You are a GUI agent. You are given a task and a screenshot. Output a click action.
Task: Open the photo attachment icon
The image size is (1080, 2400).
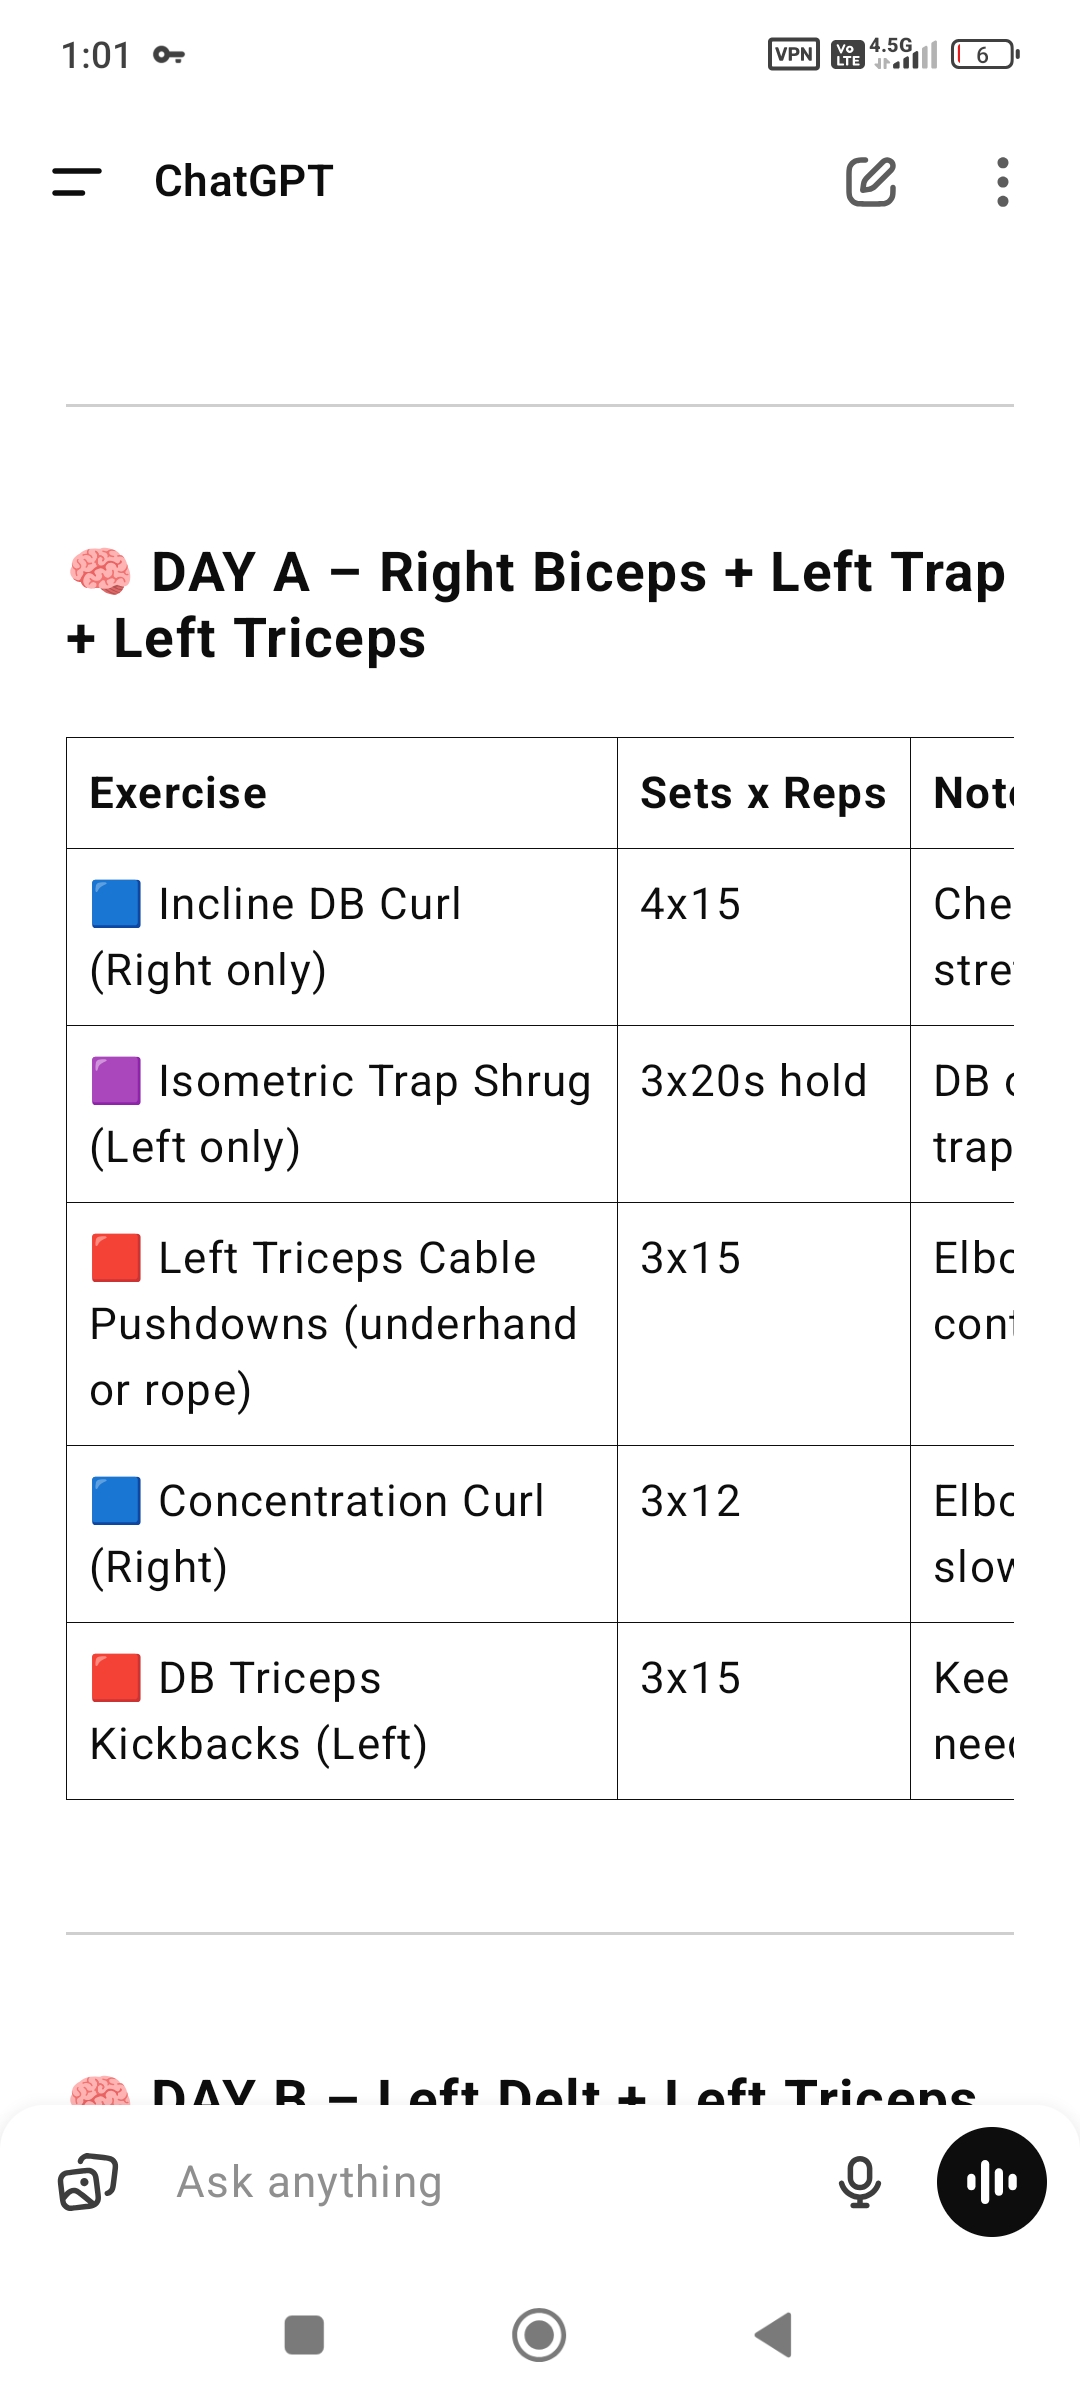88,2182
